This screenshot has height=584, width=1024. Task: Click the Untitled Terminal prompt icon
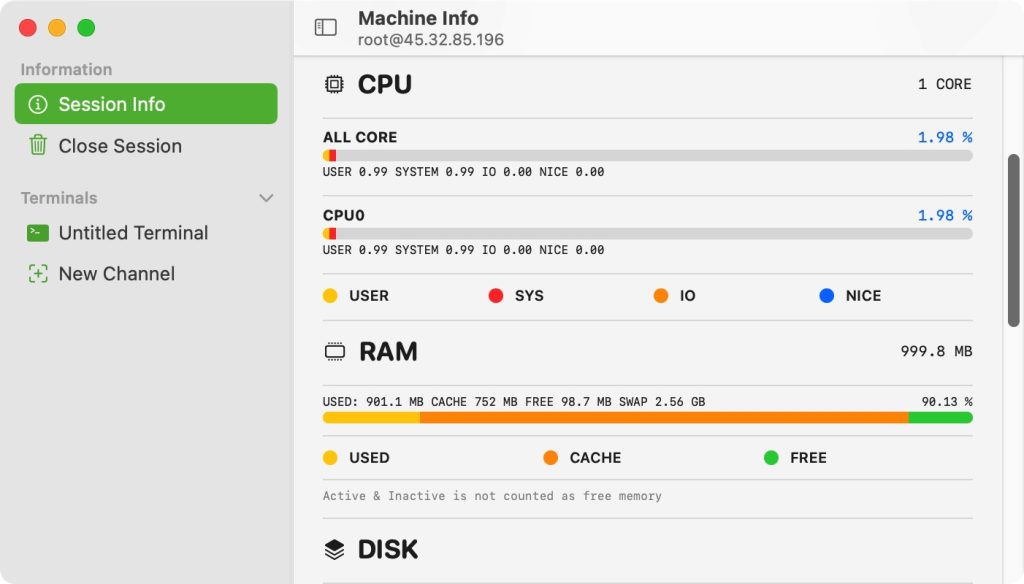point(38,233)
